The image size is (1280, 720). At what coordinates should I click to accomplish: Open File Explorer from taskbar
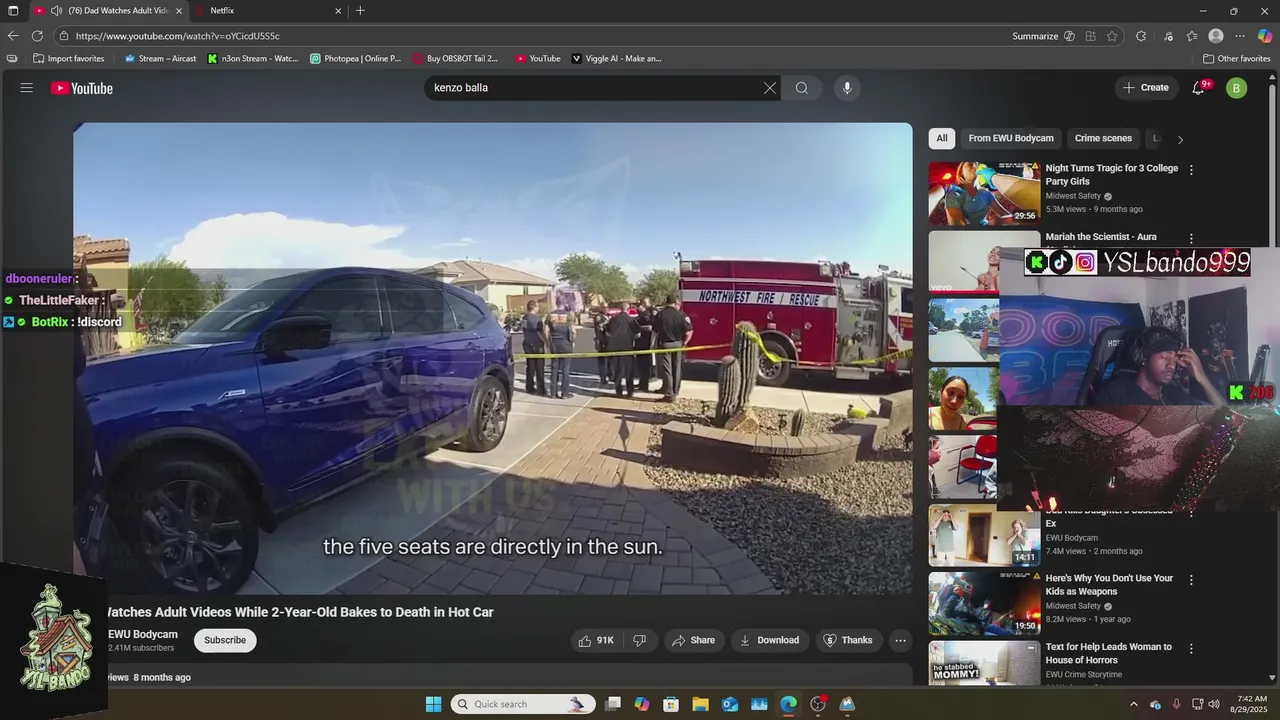[700, 704]
